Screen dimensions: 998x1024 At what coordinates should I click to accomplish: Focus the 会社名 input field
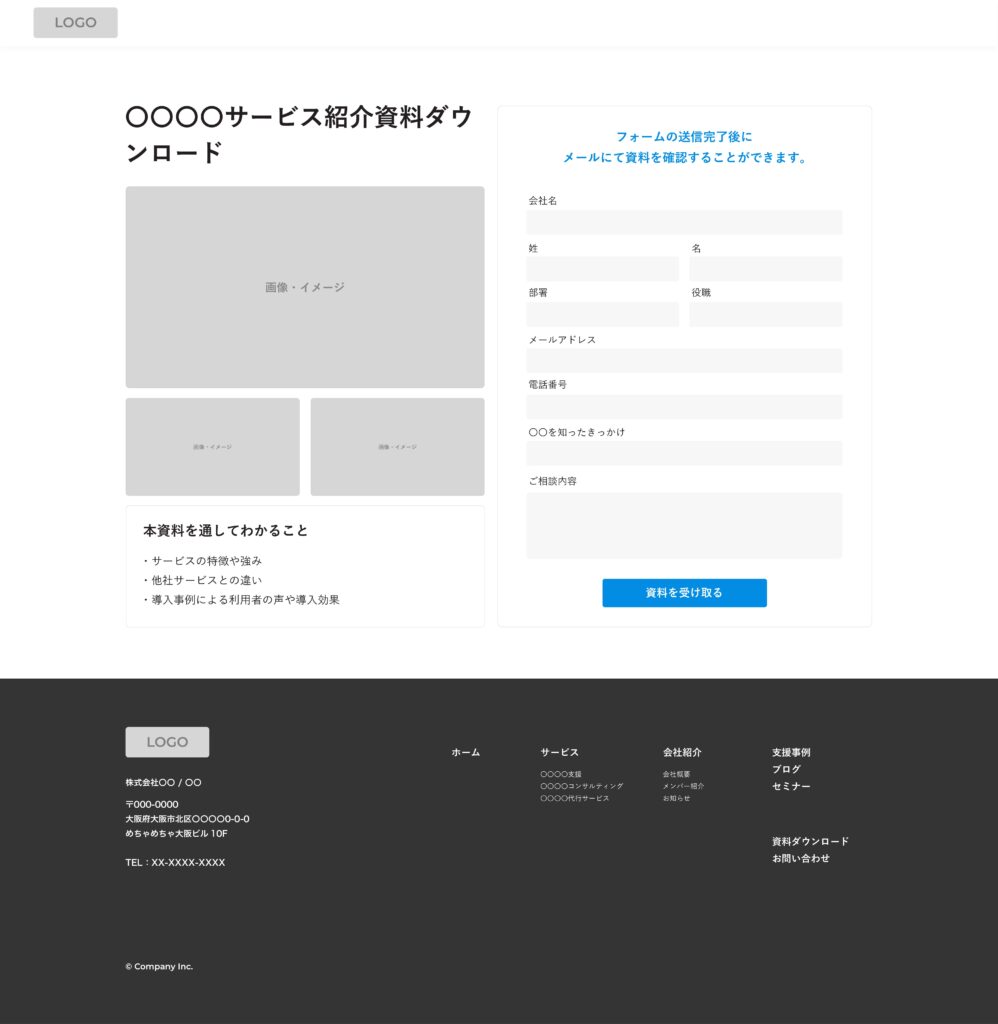pyautogui.click(x=684, y=222)
